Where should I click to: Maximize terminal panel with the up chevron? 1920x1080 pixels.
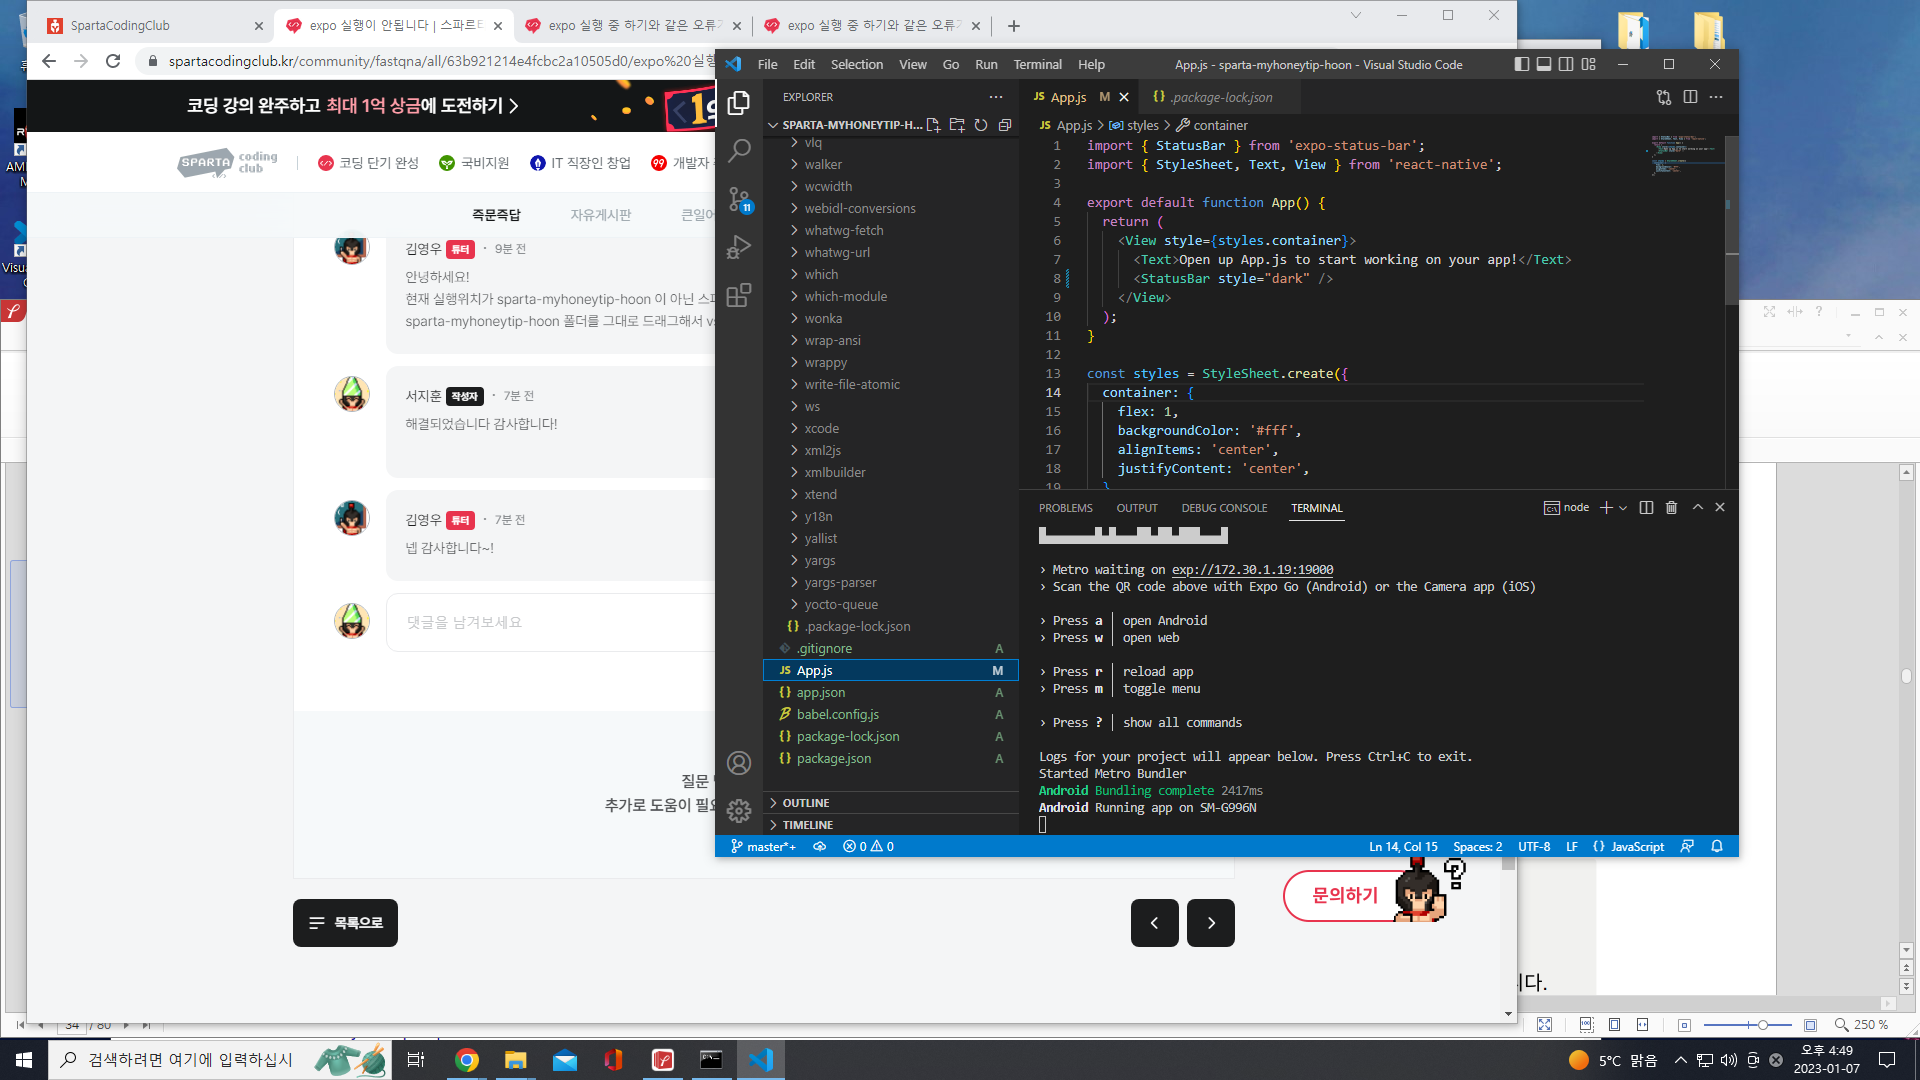pos(1697,508)
